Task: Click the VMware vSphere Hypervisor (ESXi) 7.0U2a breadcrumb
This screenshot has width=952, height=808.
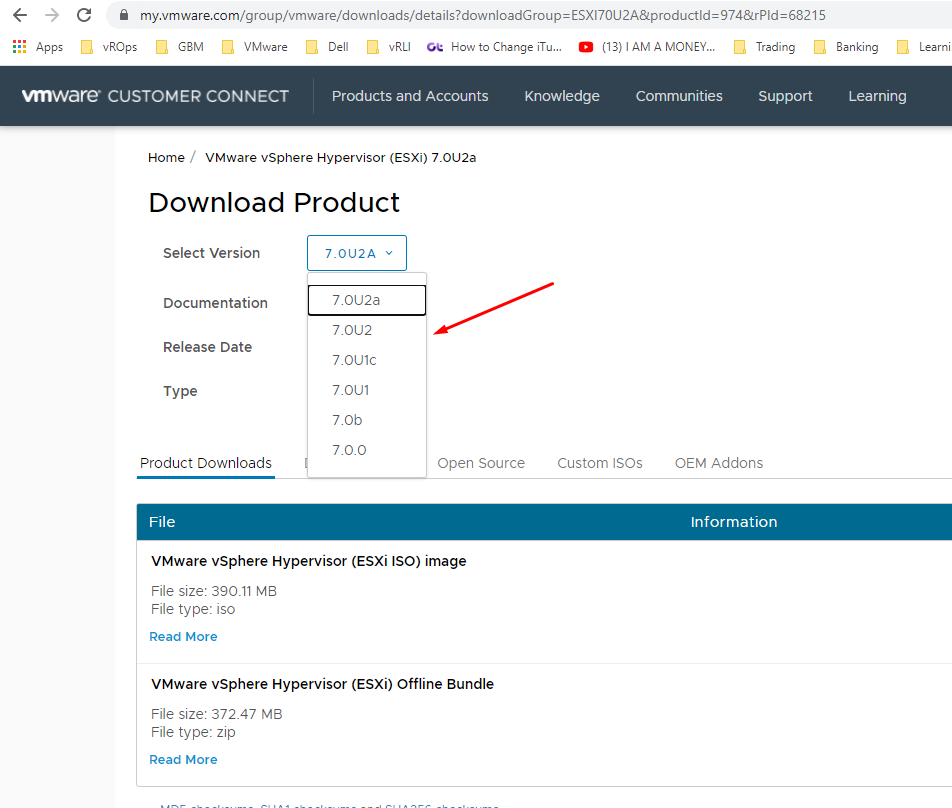Action: (341, 157)
